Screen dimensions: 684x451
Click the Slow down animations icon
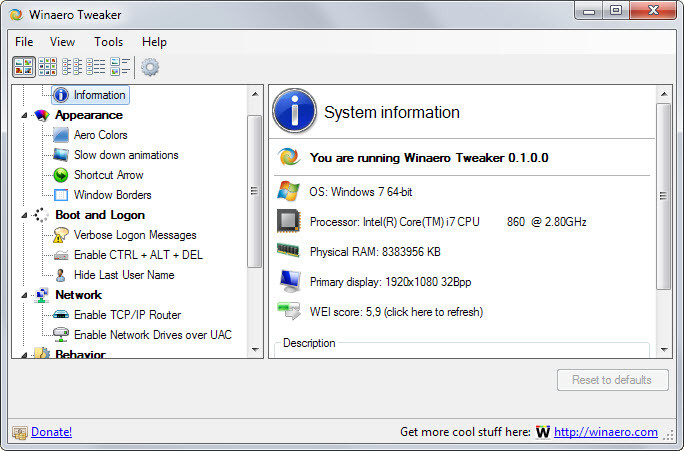(x=61, y=155)
